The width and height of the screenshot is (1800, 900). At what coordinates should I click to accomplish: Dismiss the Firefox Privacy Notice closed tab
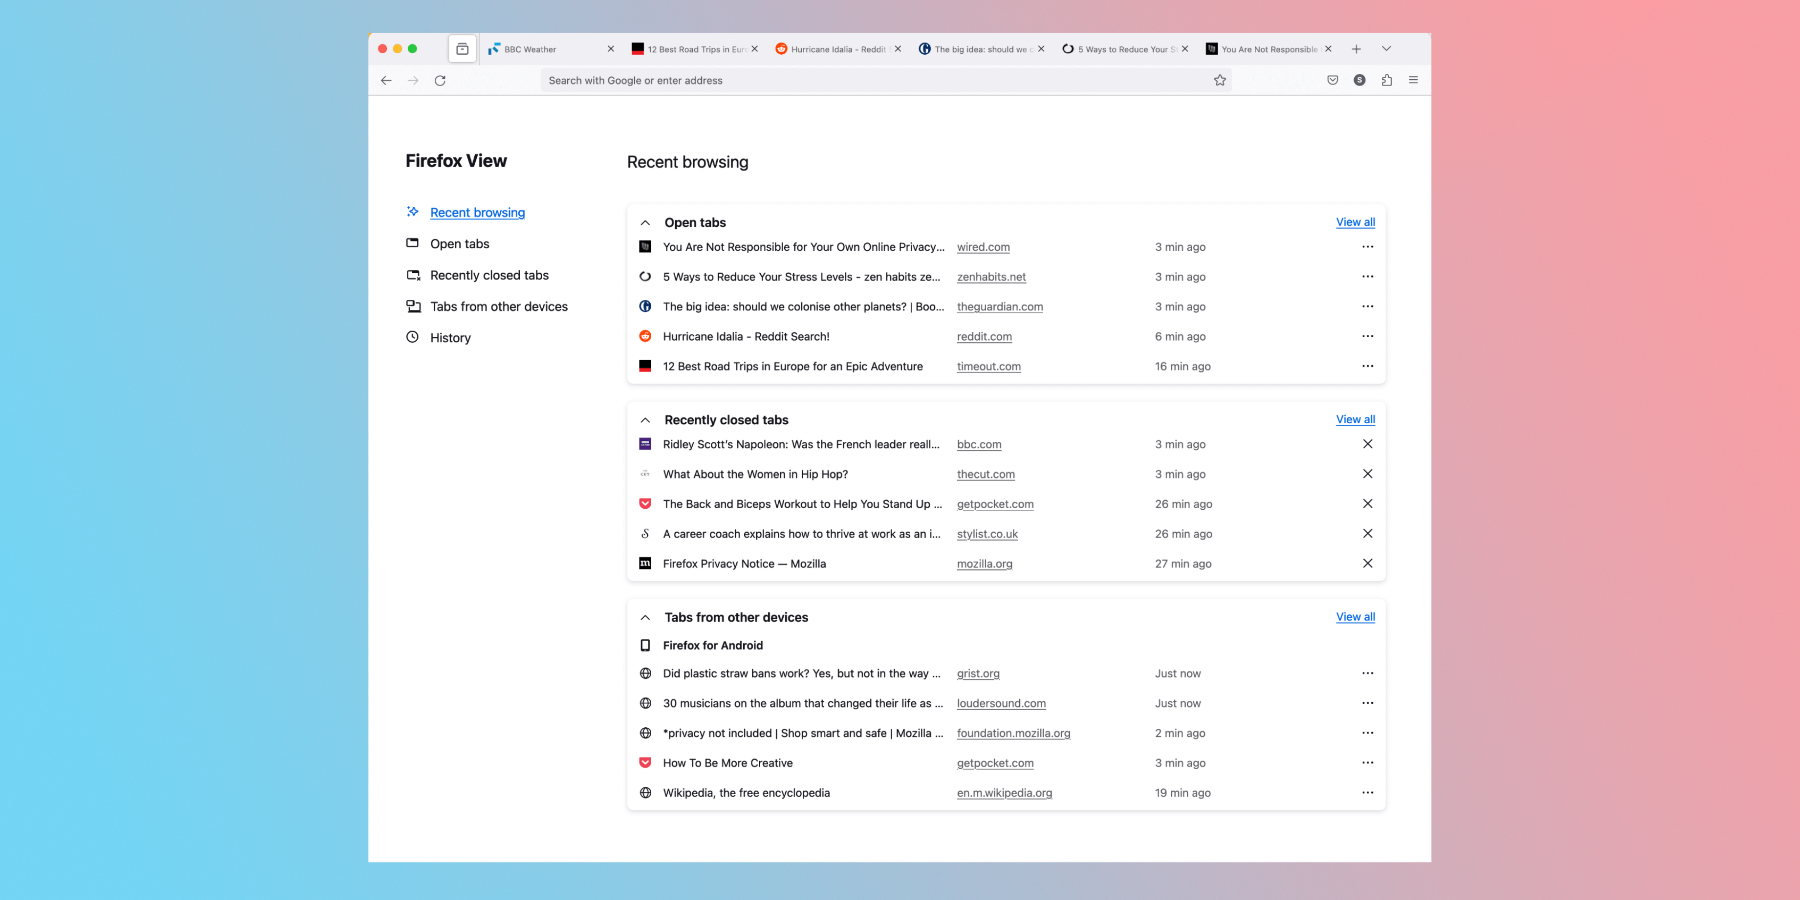click(1367, 564)
